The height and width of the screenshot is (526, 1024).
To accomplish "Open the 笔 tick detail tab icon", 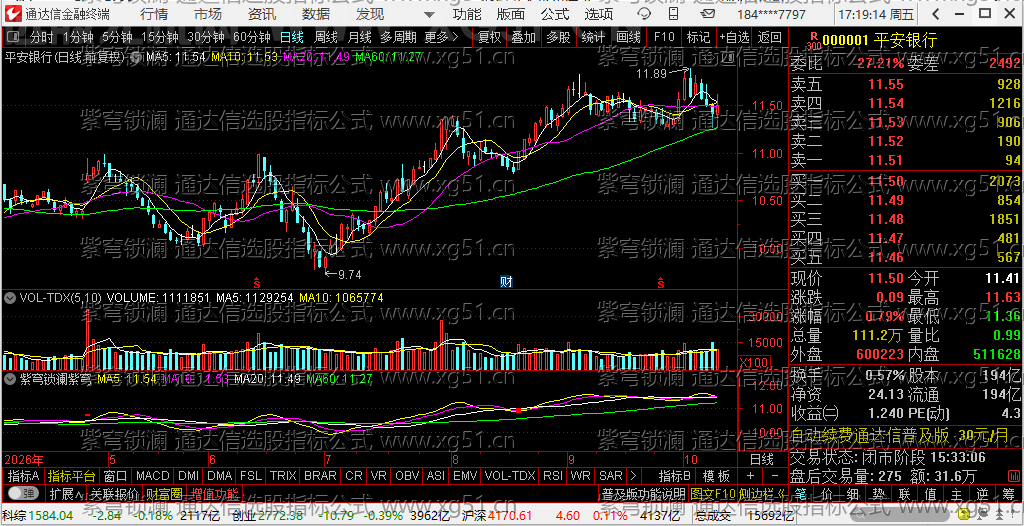I will 800,492.
